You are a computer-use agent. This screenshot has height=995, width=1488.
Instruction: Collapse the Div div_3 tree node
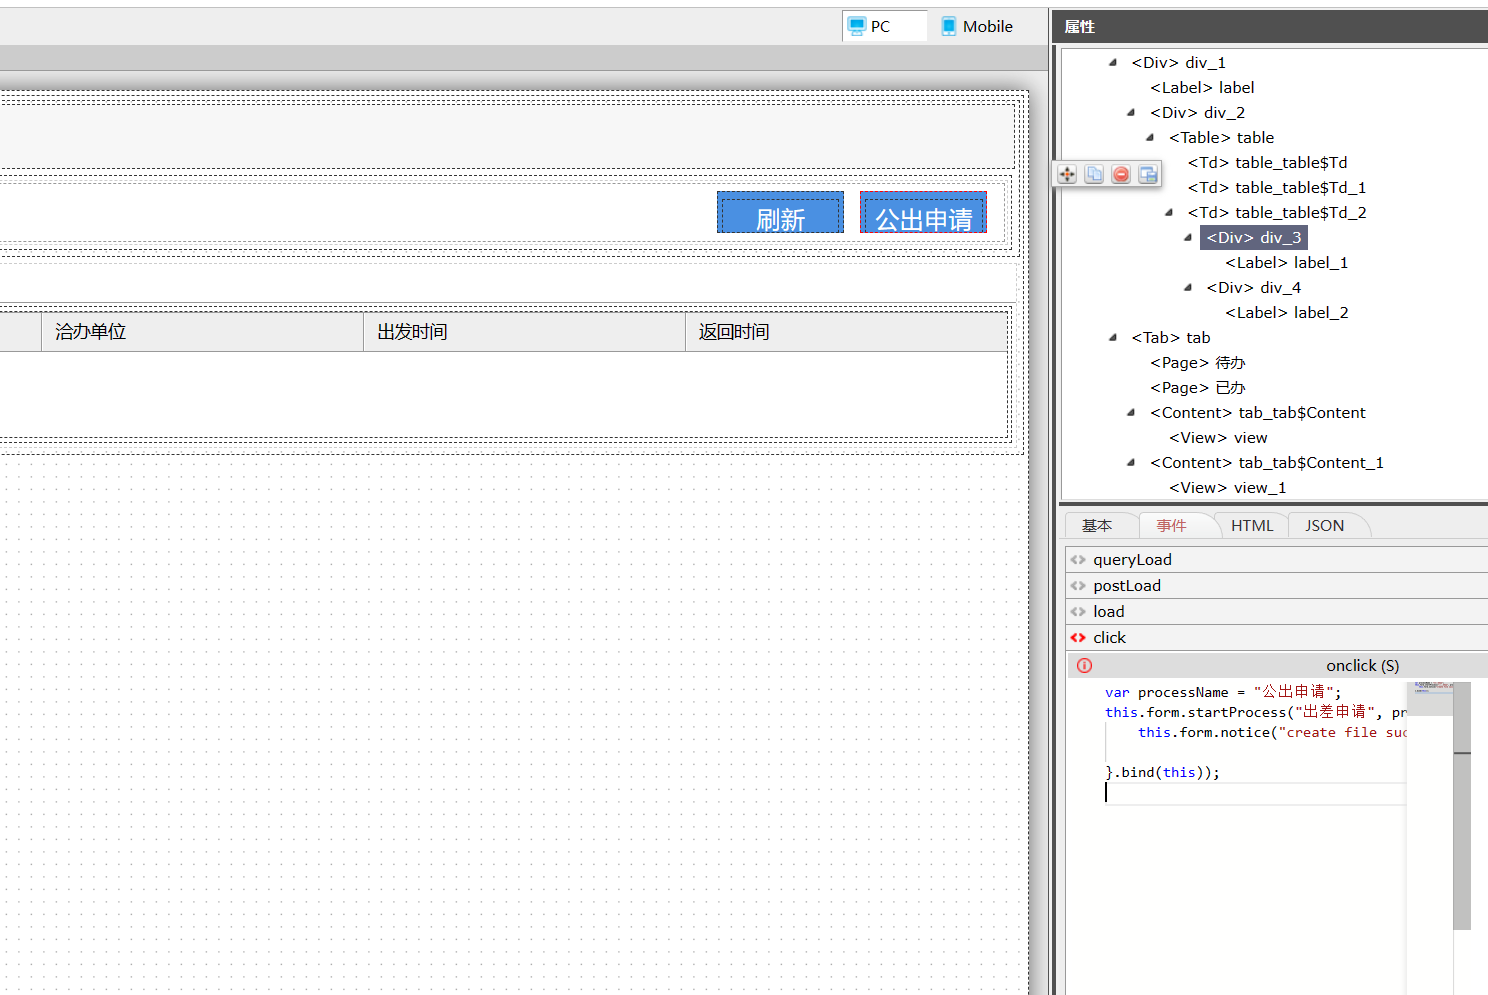[1188, 238]
